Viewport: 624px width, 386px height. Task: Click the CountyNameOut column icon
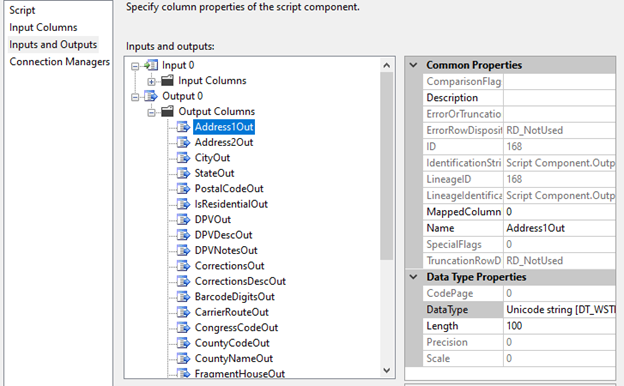click(183, 359)
